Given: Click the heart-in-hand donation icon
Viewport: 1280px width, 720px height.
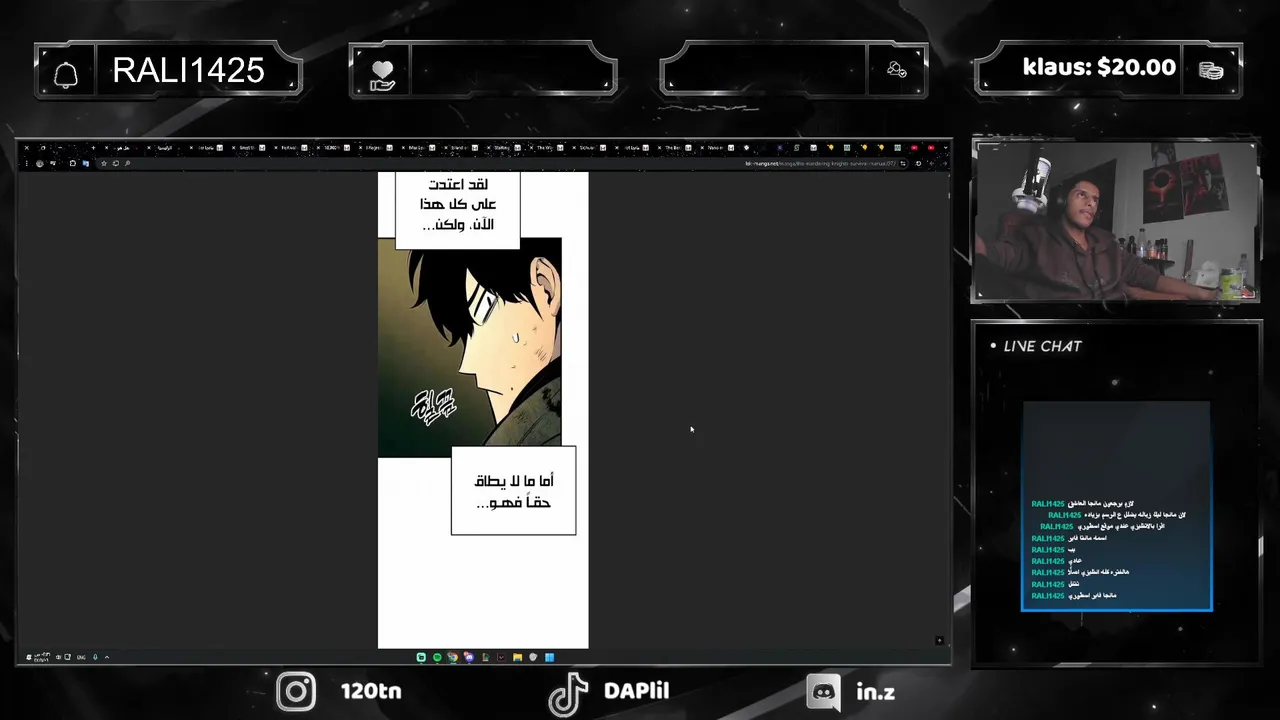Looking at the screenshot, I should pos(382,75).
